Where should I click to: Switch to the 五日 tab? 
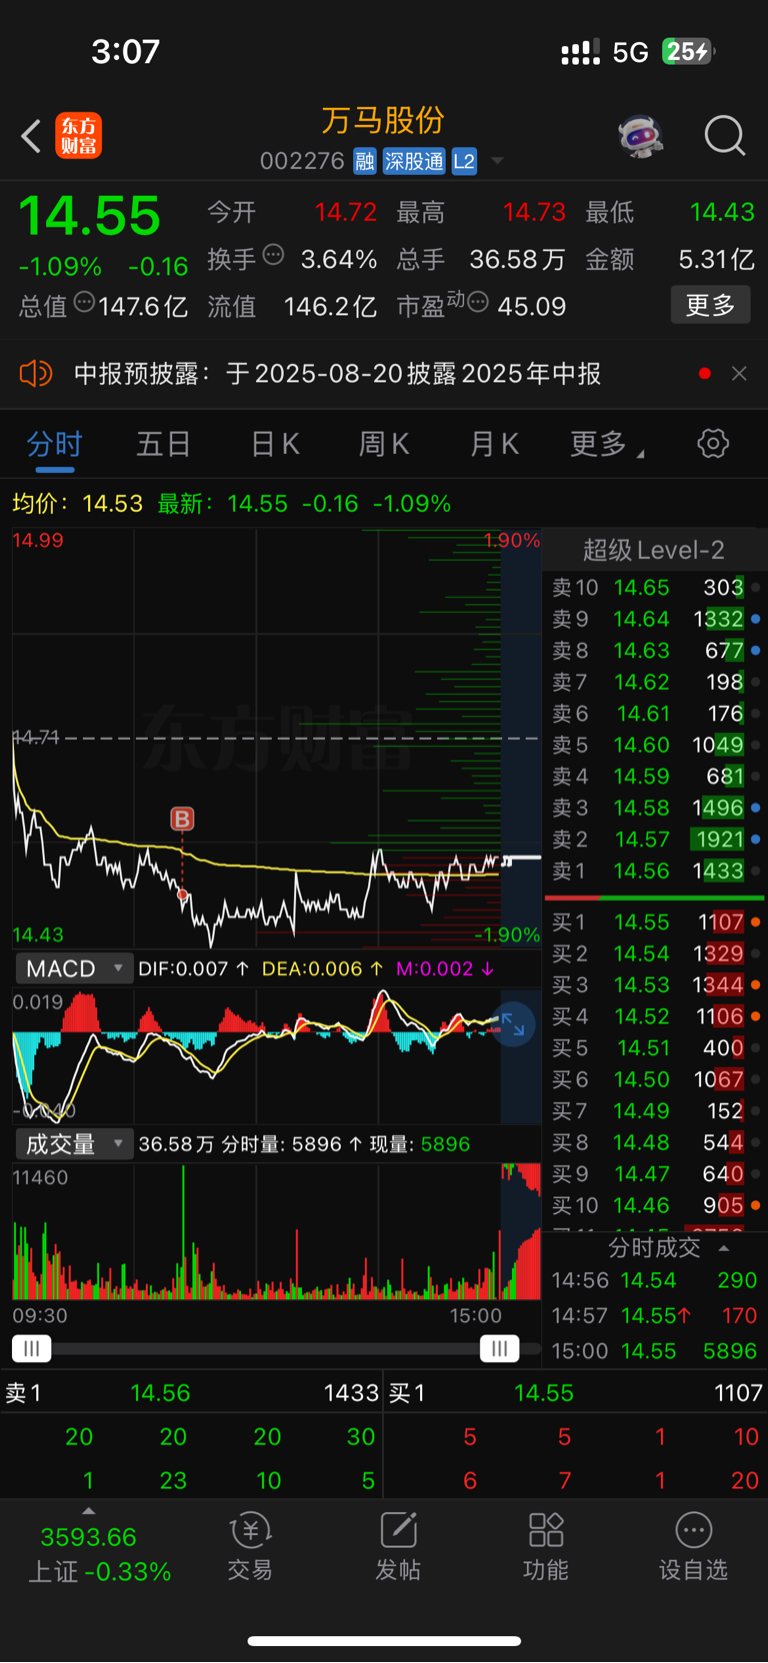click(163, 444)
